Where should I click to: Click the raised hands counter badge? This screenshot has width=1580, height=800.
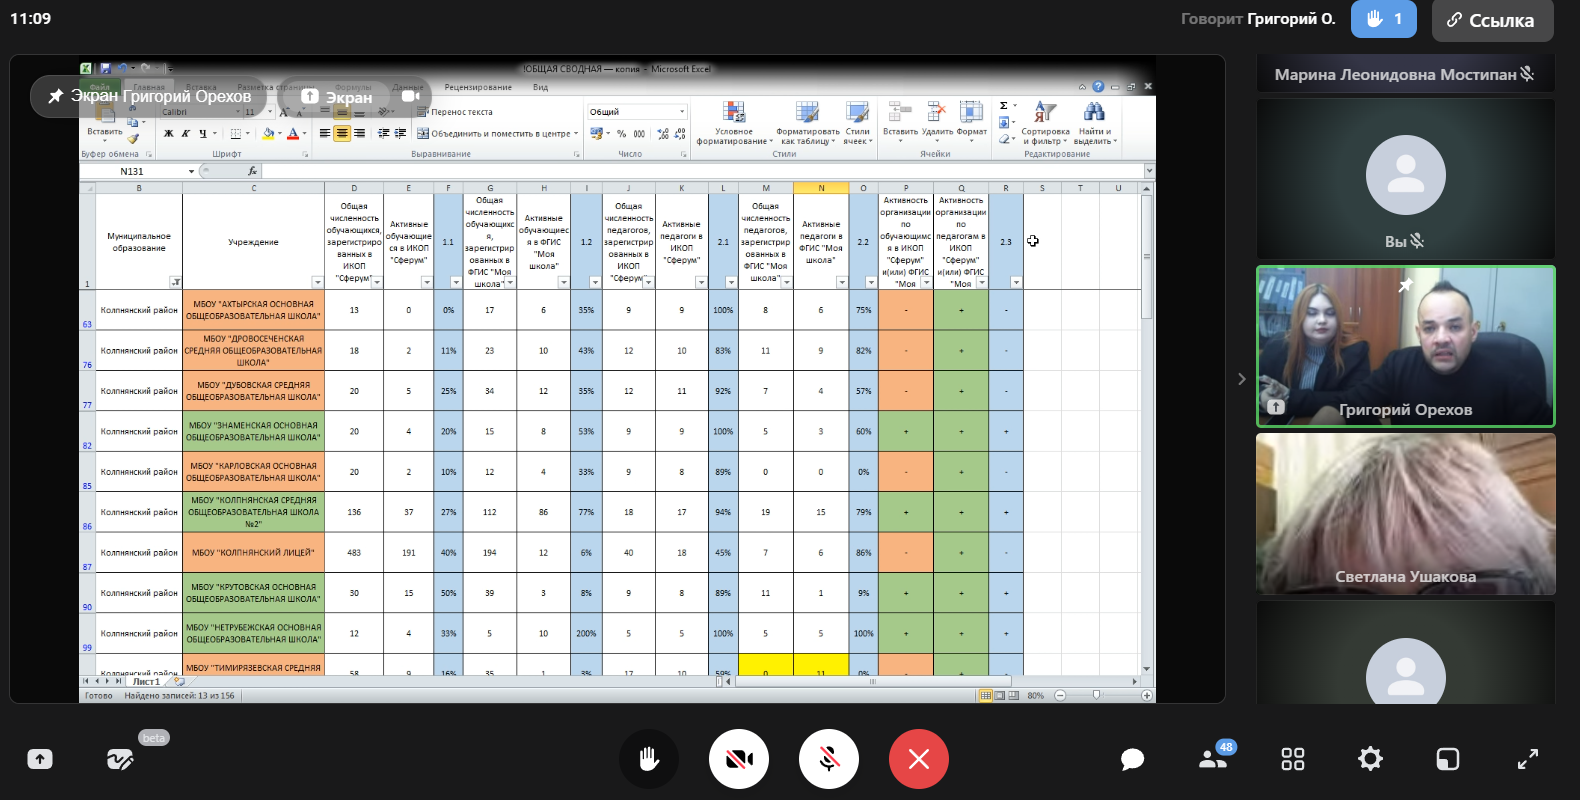pos(1383,19)
